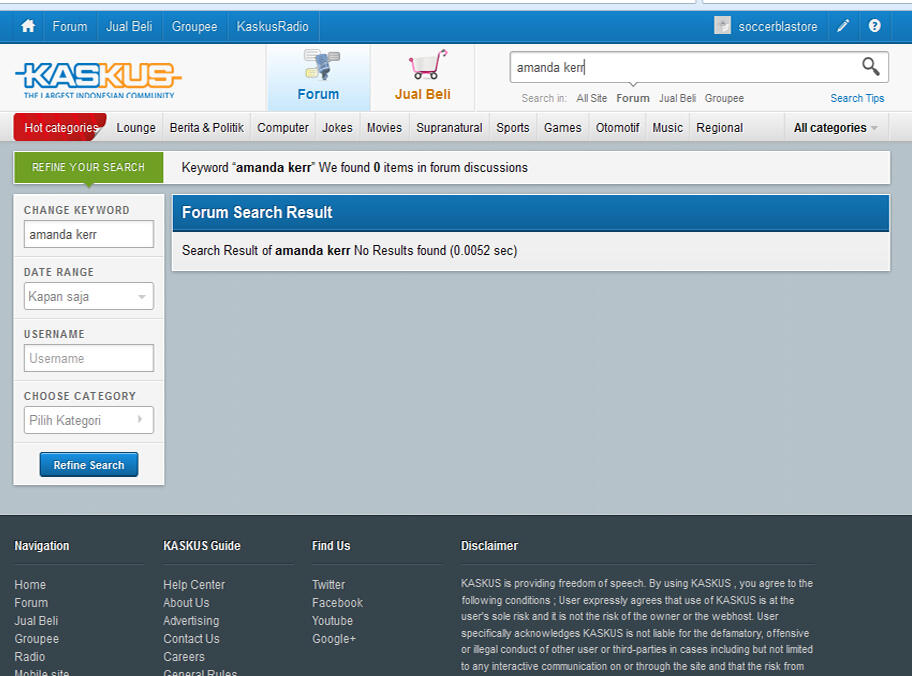Click the Change Keyword input field
The height and width of the screenshot is (676, 912).
(x=89, y=234)
